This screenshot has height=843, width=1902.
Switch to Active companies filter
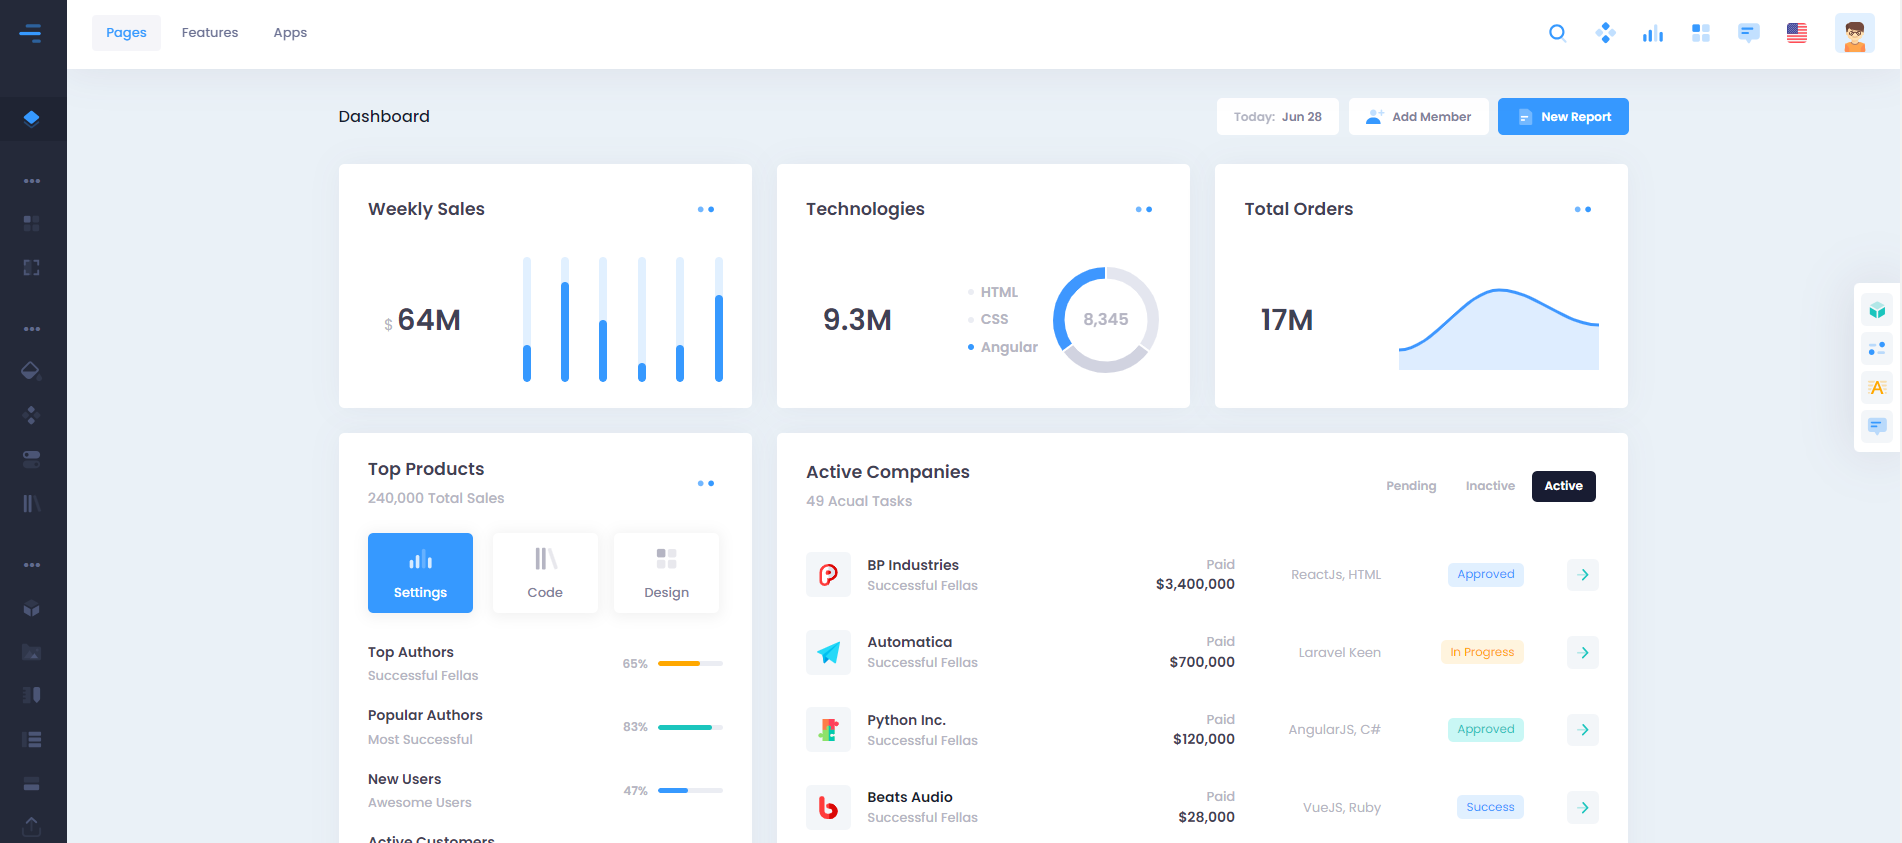click(1564, 486)
